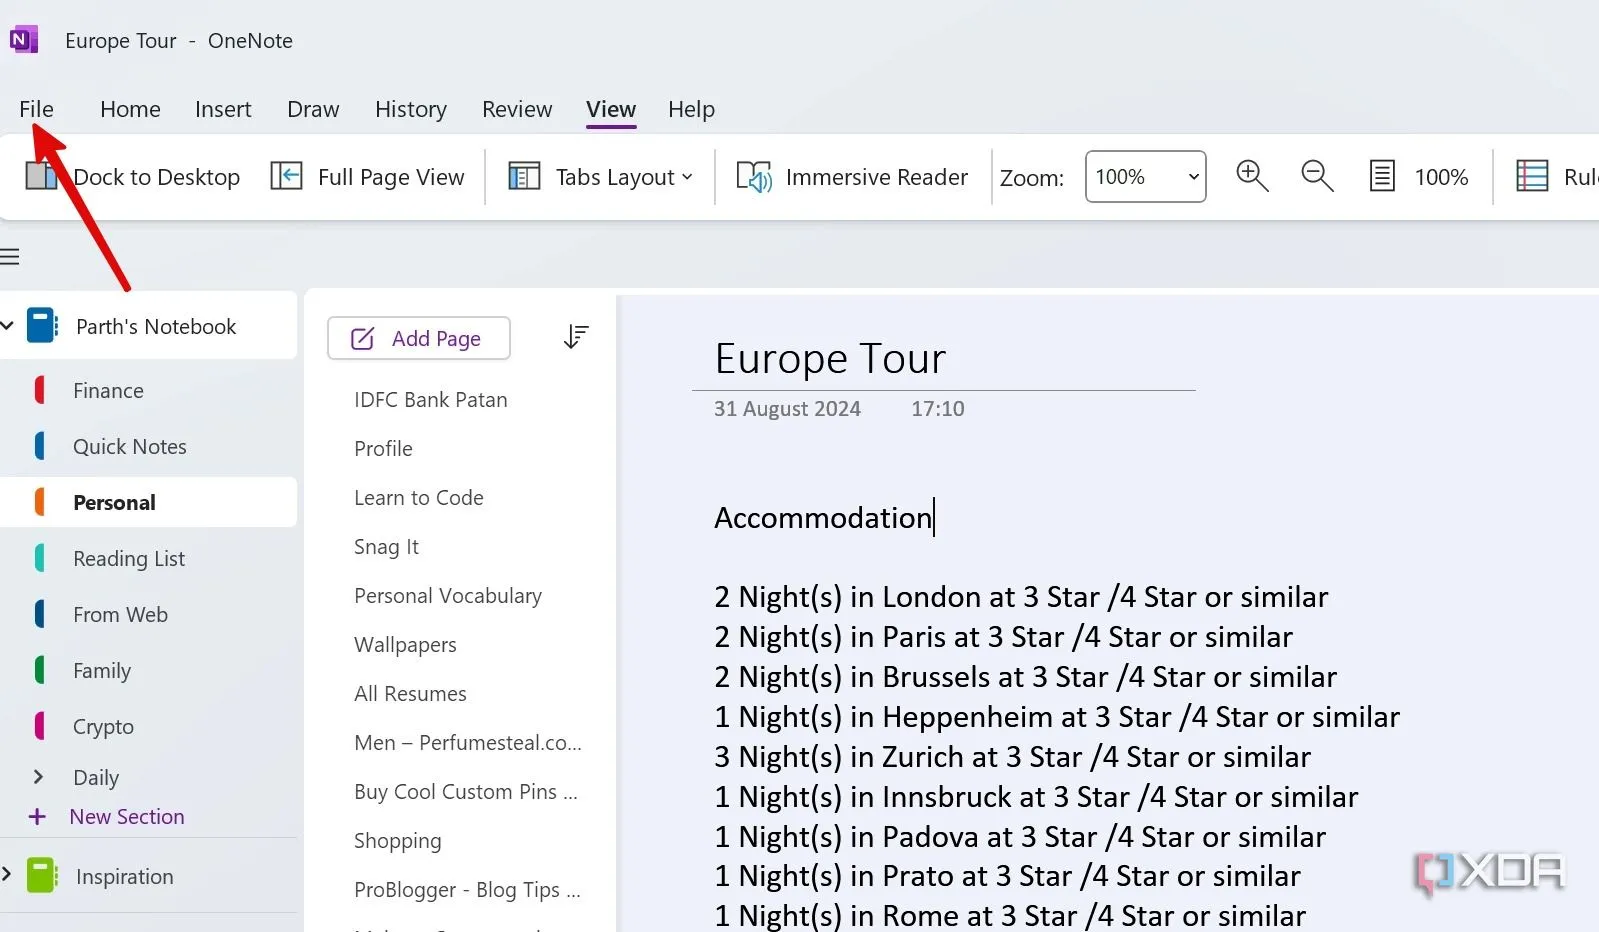
Task: Select the Finance section with red tab
Action: [108, 391]
